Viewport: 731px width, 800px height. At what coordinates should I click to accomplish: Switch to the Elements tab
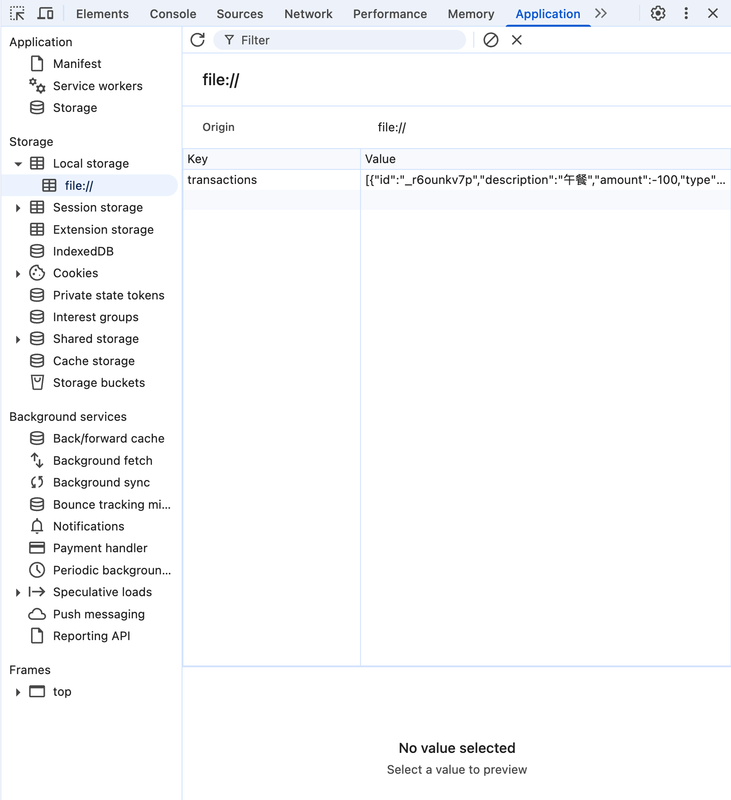(102, 14)
